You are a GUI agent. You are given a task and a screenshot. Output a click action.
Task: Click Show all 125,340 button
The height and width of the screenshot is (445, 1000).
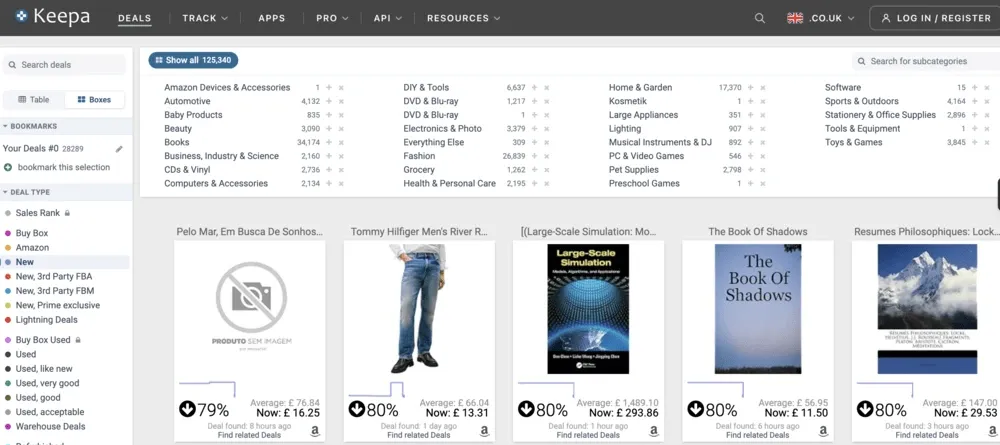(193, 60)
